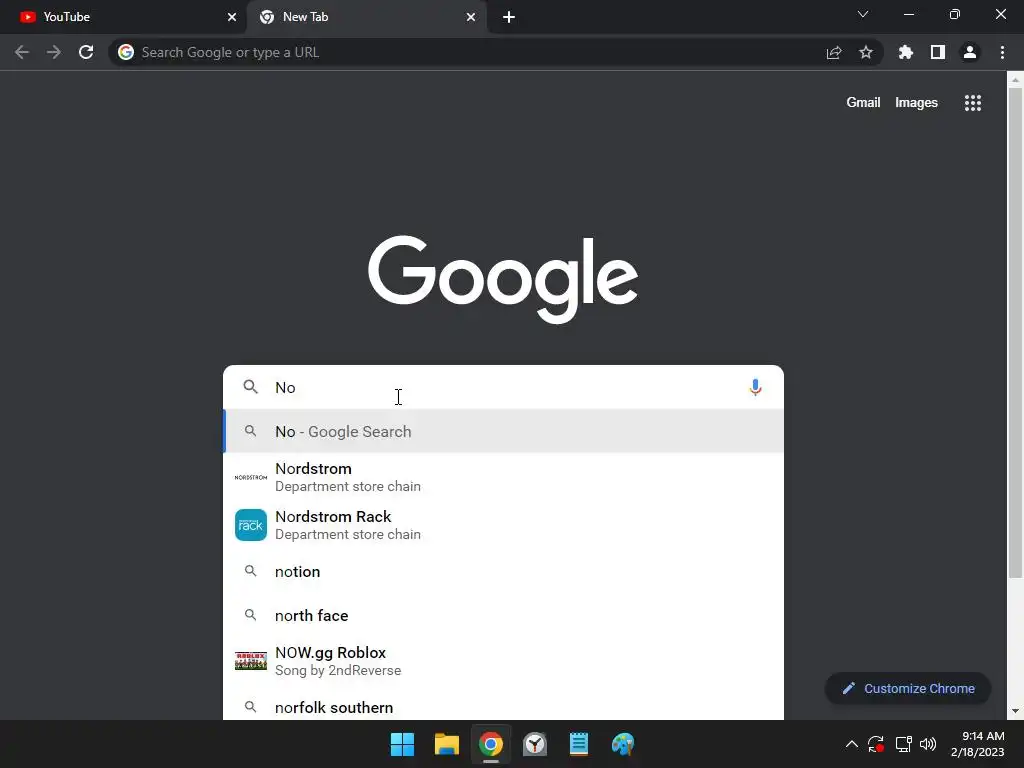The width and height of the screenshot is (1024, 768).
Task: Click the page vertical scrollbar thumb
Action: [1015, 332]
